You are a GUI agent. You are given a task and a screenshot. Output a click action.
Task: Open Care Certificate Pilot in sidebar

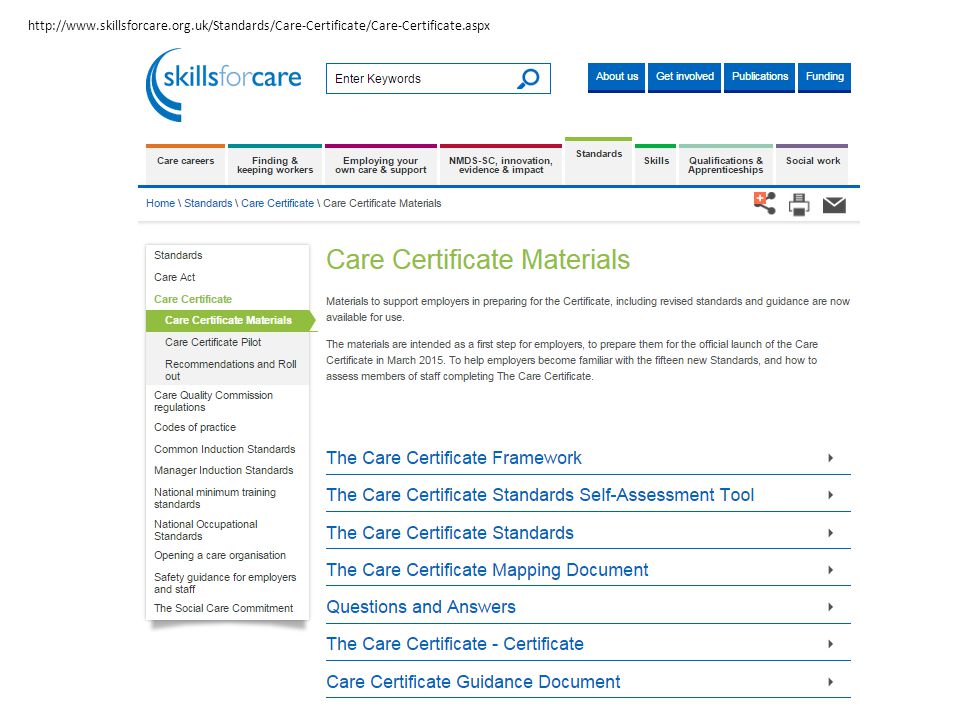coord(213,342)
